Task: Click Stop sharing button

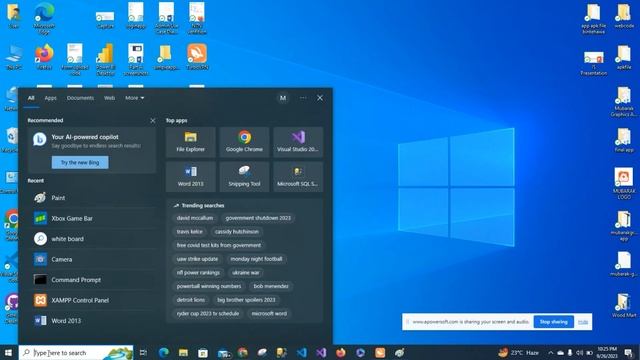Action: [553, 322]
